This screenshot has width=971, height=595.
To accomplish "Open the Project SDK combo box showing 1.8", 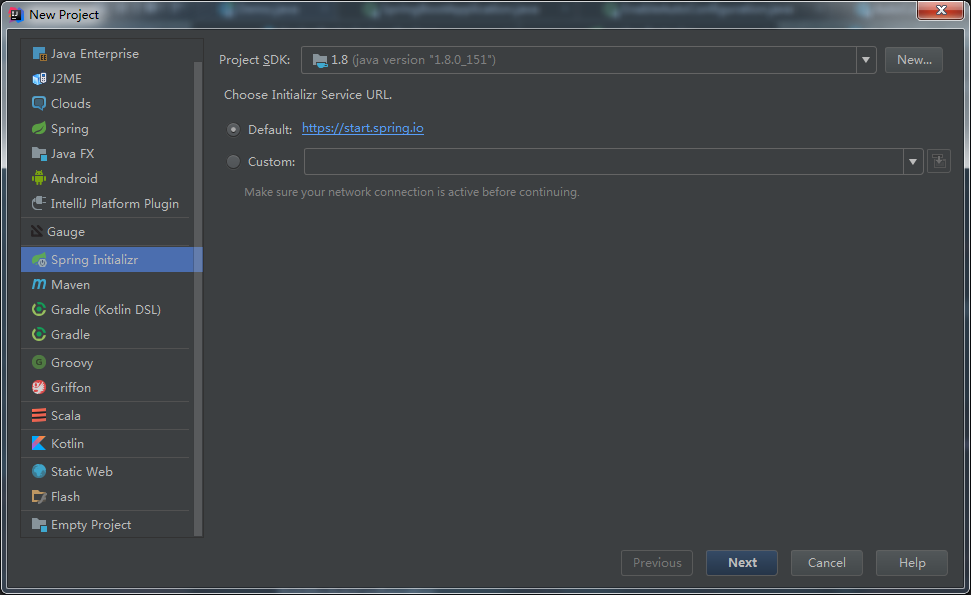I will (588, 60).
